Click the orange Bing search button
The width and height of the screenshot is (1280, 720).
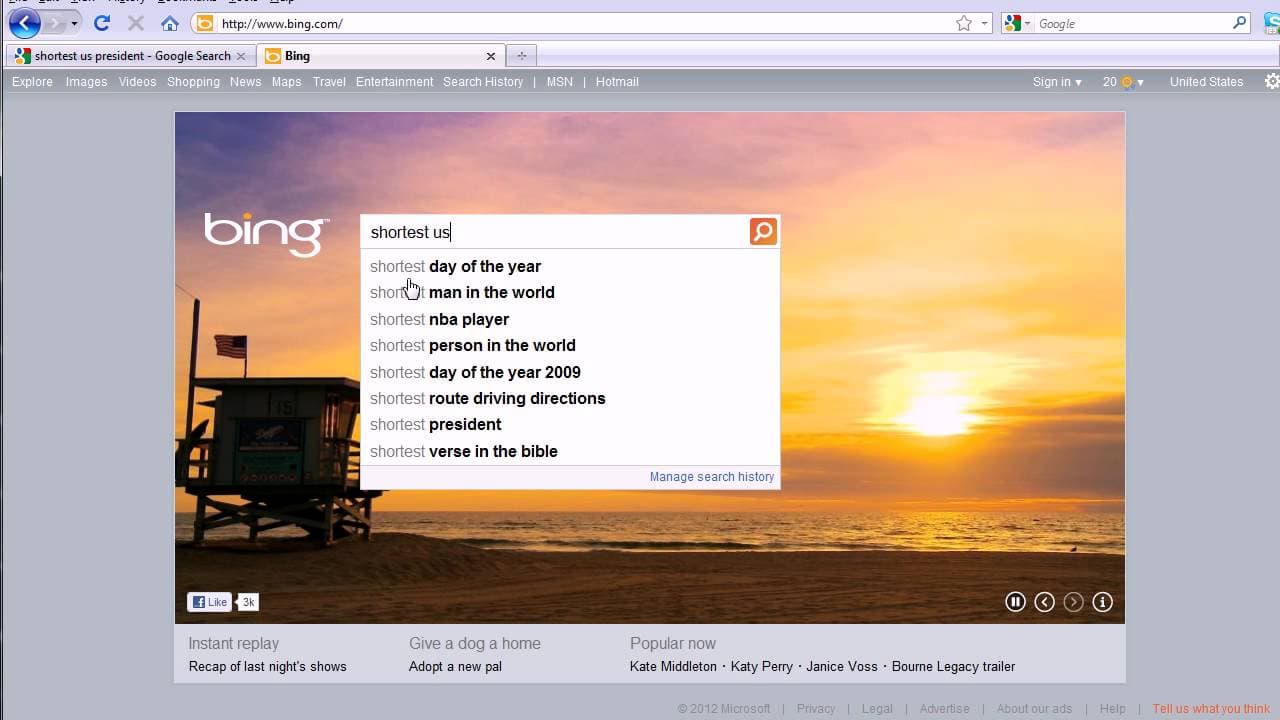tap(763, 232)
